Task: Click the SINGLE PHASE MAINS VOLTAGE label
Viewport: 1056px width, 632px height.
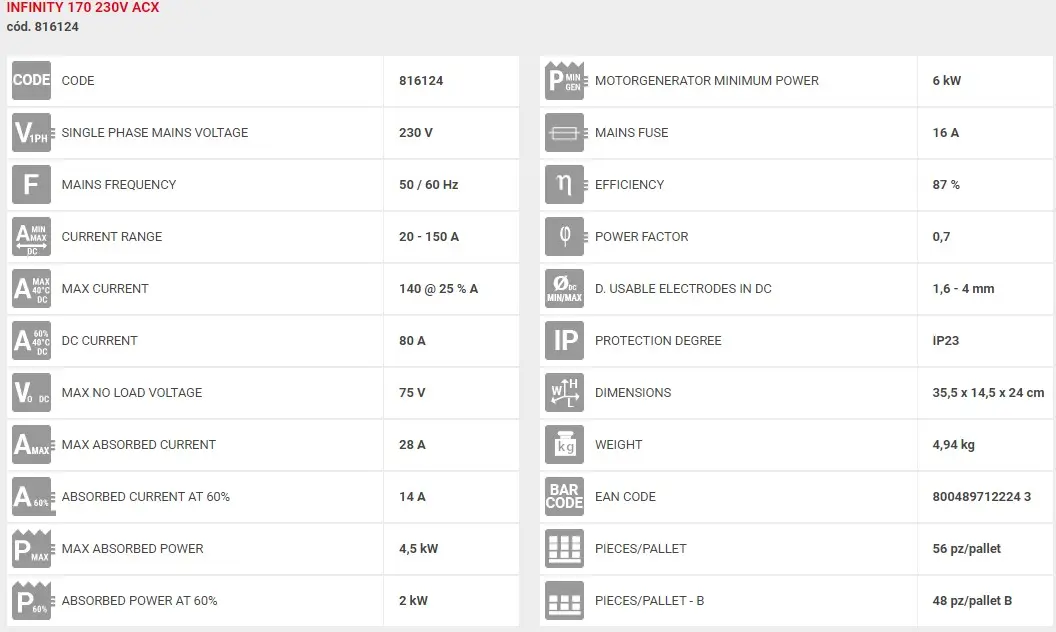Action: pos(155,133)
